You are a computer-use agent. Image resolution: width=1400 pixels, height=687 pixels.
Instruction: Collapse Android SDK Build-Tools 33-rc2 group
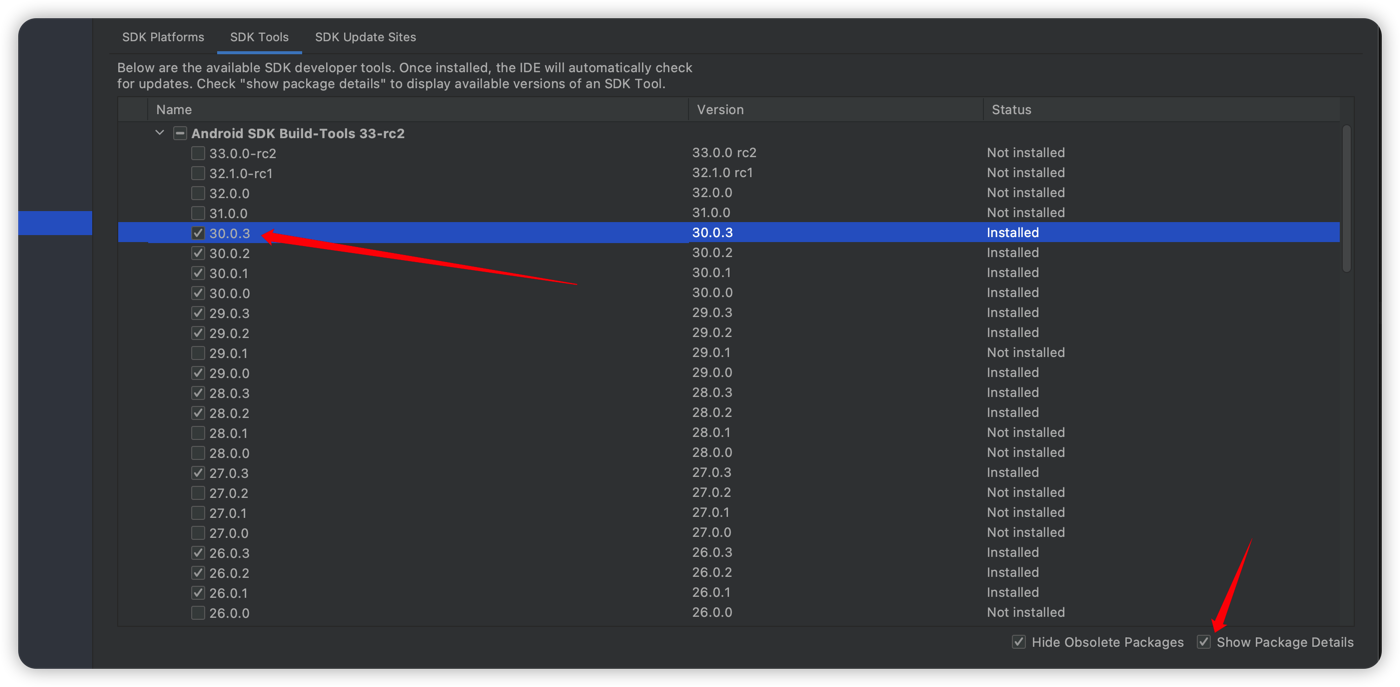[159, 133]
